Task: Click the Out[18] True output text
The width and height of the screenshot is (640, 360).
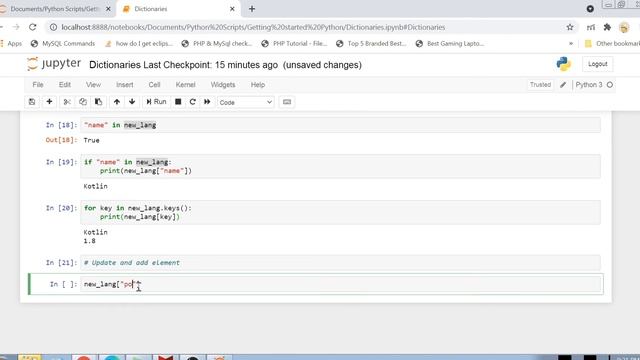Action: point(91,140)
